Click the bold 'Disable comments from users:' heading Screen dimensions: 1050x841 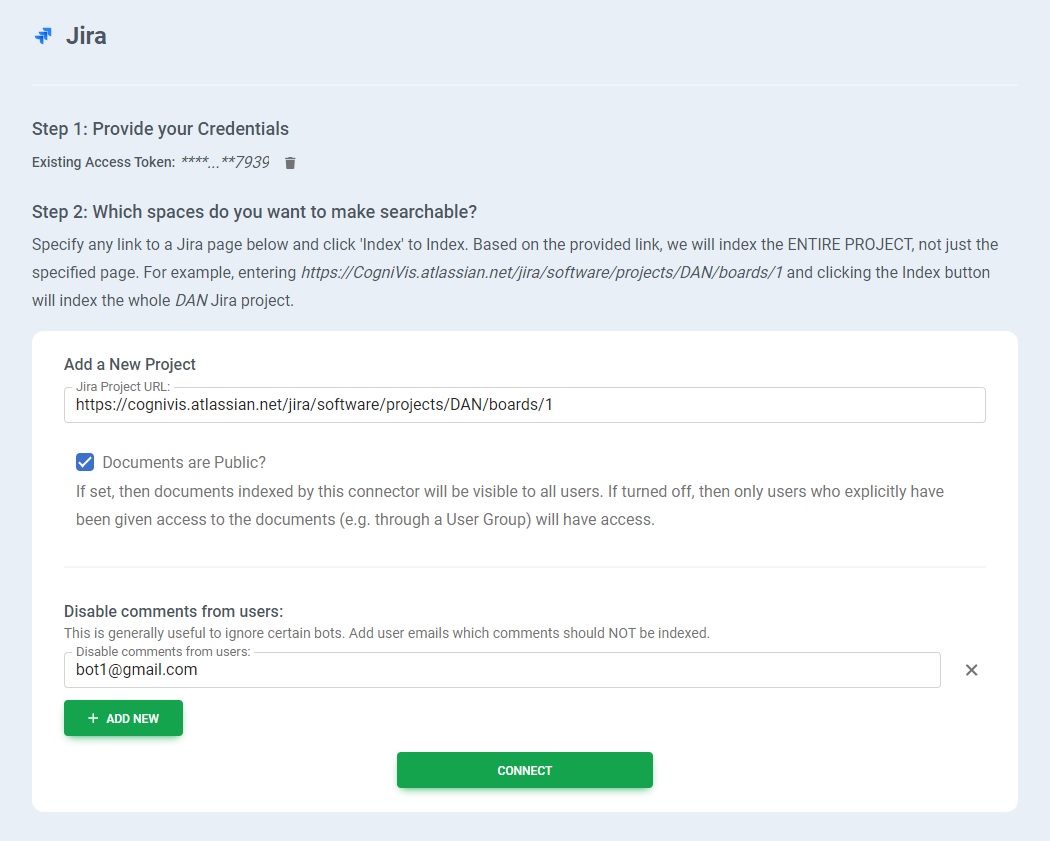pos(173,611)
